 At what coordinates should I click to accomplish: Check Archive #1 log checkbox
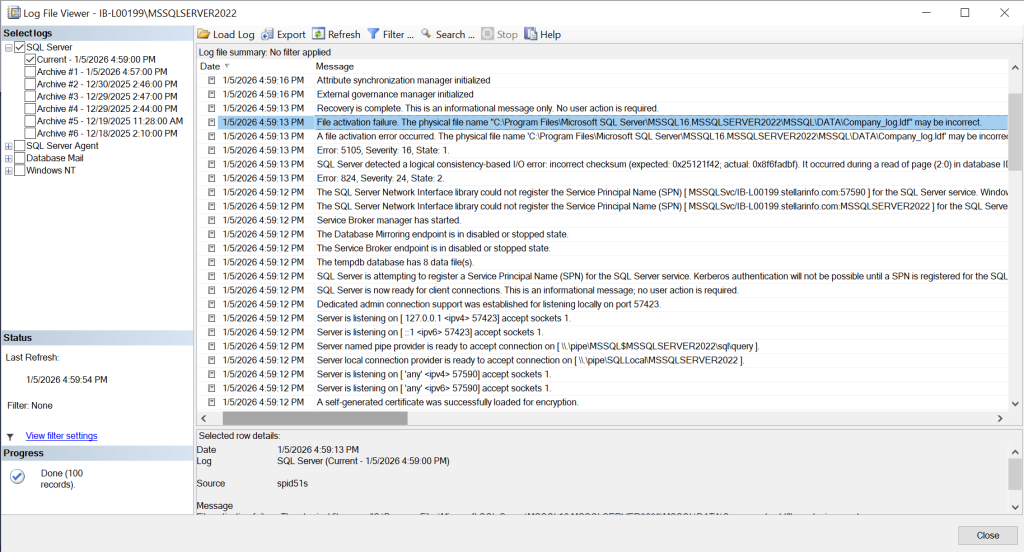(x=31, y=72)
